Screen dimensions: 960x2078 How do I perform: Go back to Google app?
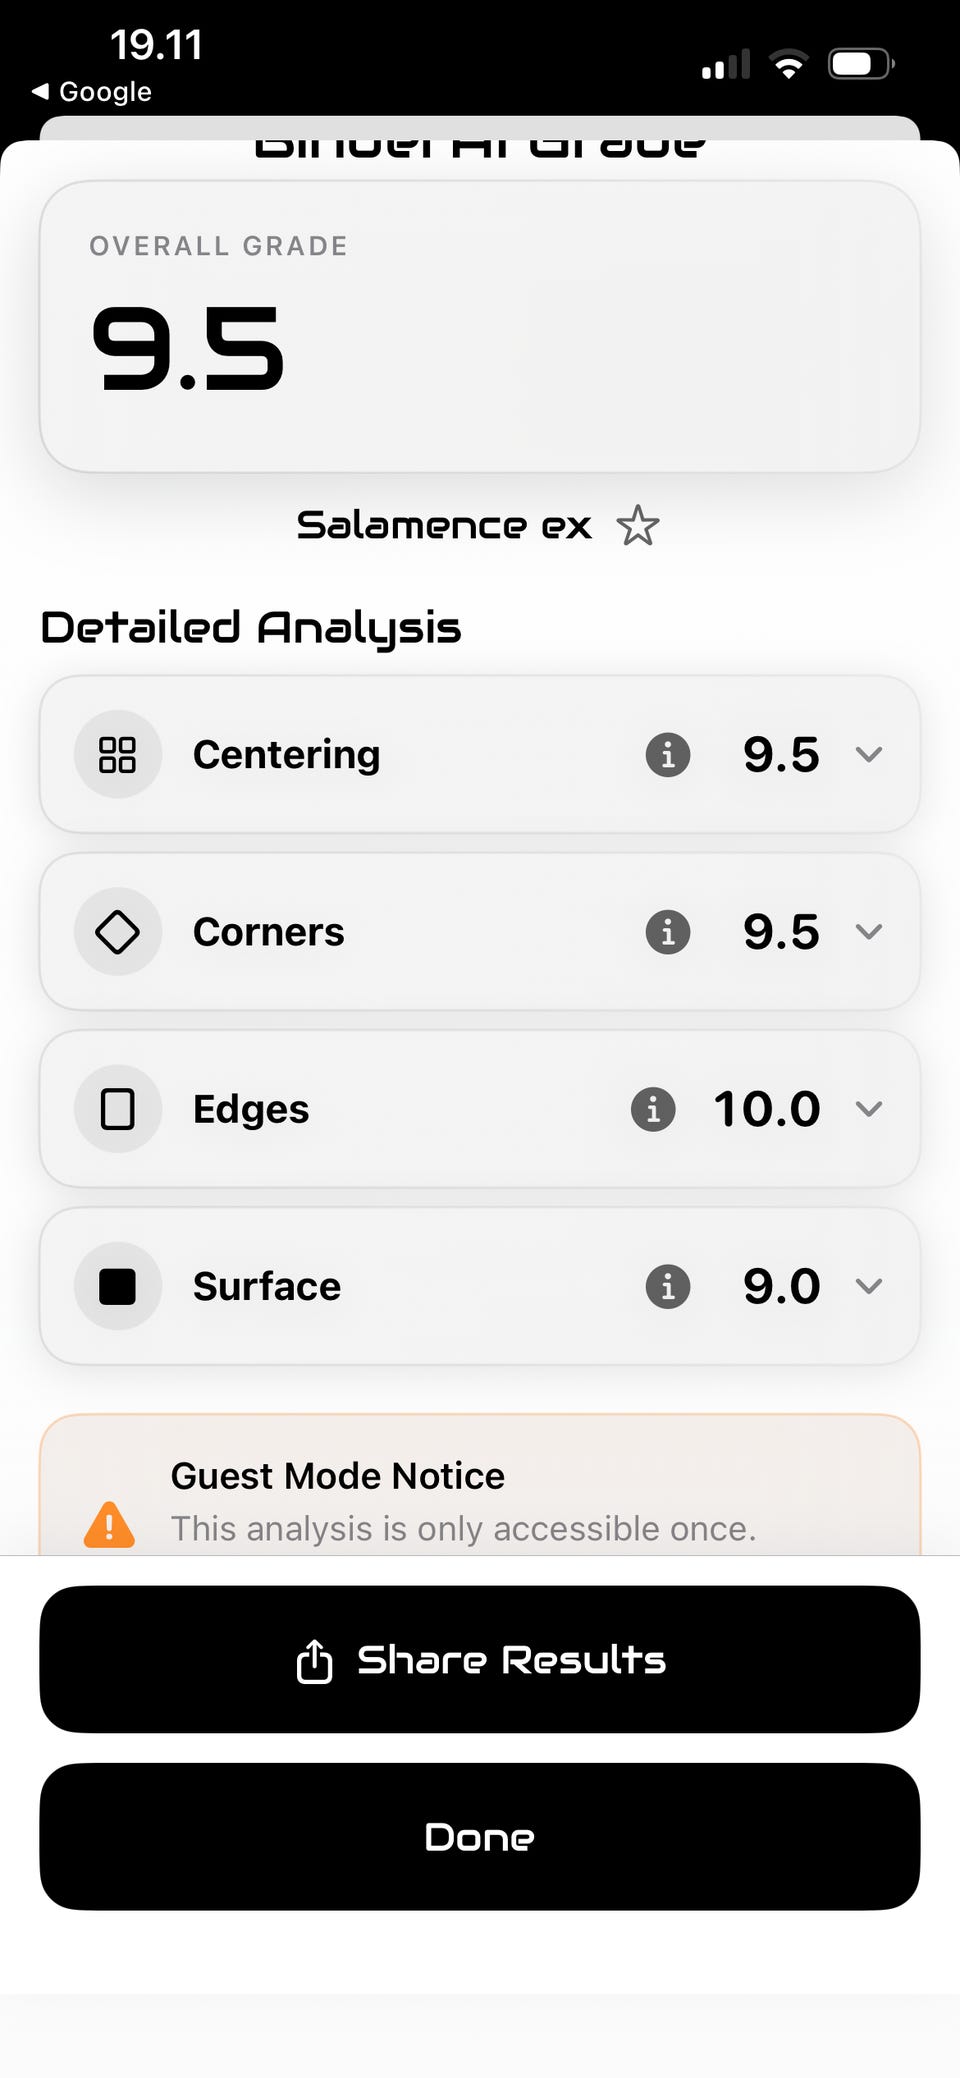(x=92, y=92)
